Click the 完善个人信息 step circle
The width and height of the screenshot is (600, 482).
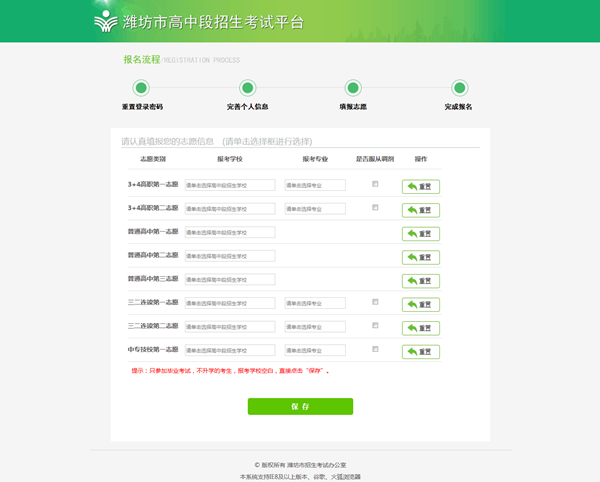pyautogui.click(x=248, y=88)
